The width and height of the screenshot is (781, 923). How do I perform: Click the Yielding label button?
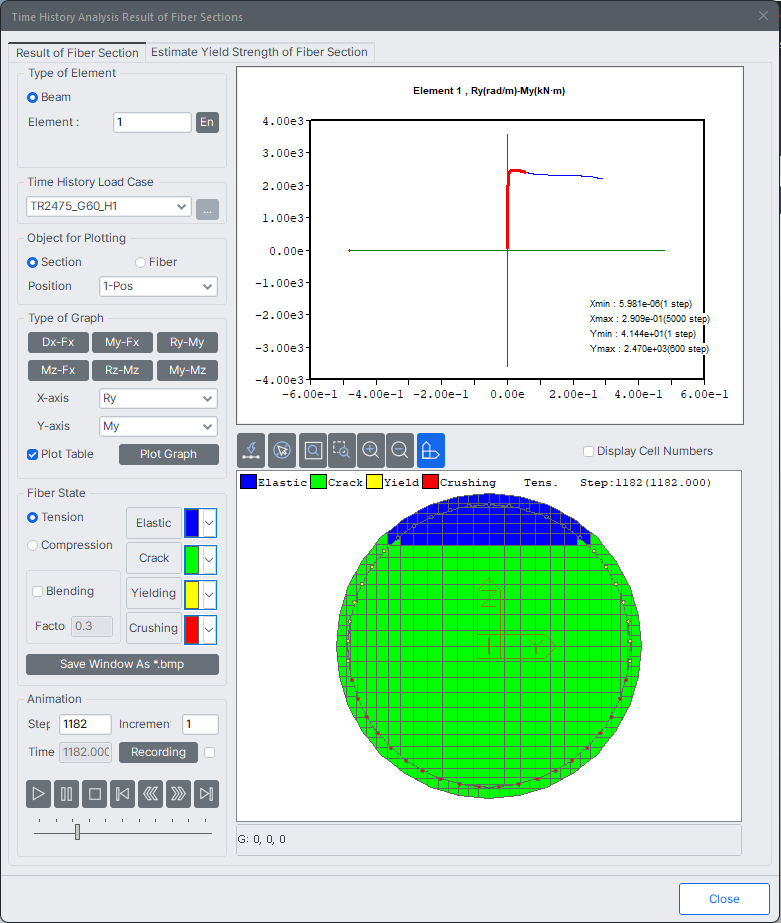[x=154, y=593]
